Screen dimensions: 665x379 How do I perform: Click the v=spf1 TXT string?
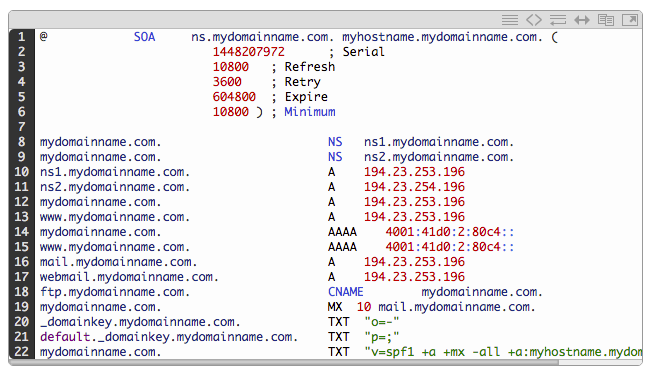pos(503,352)
